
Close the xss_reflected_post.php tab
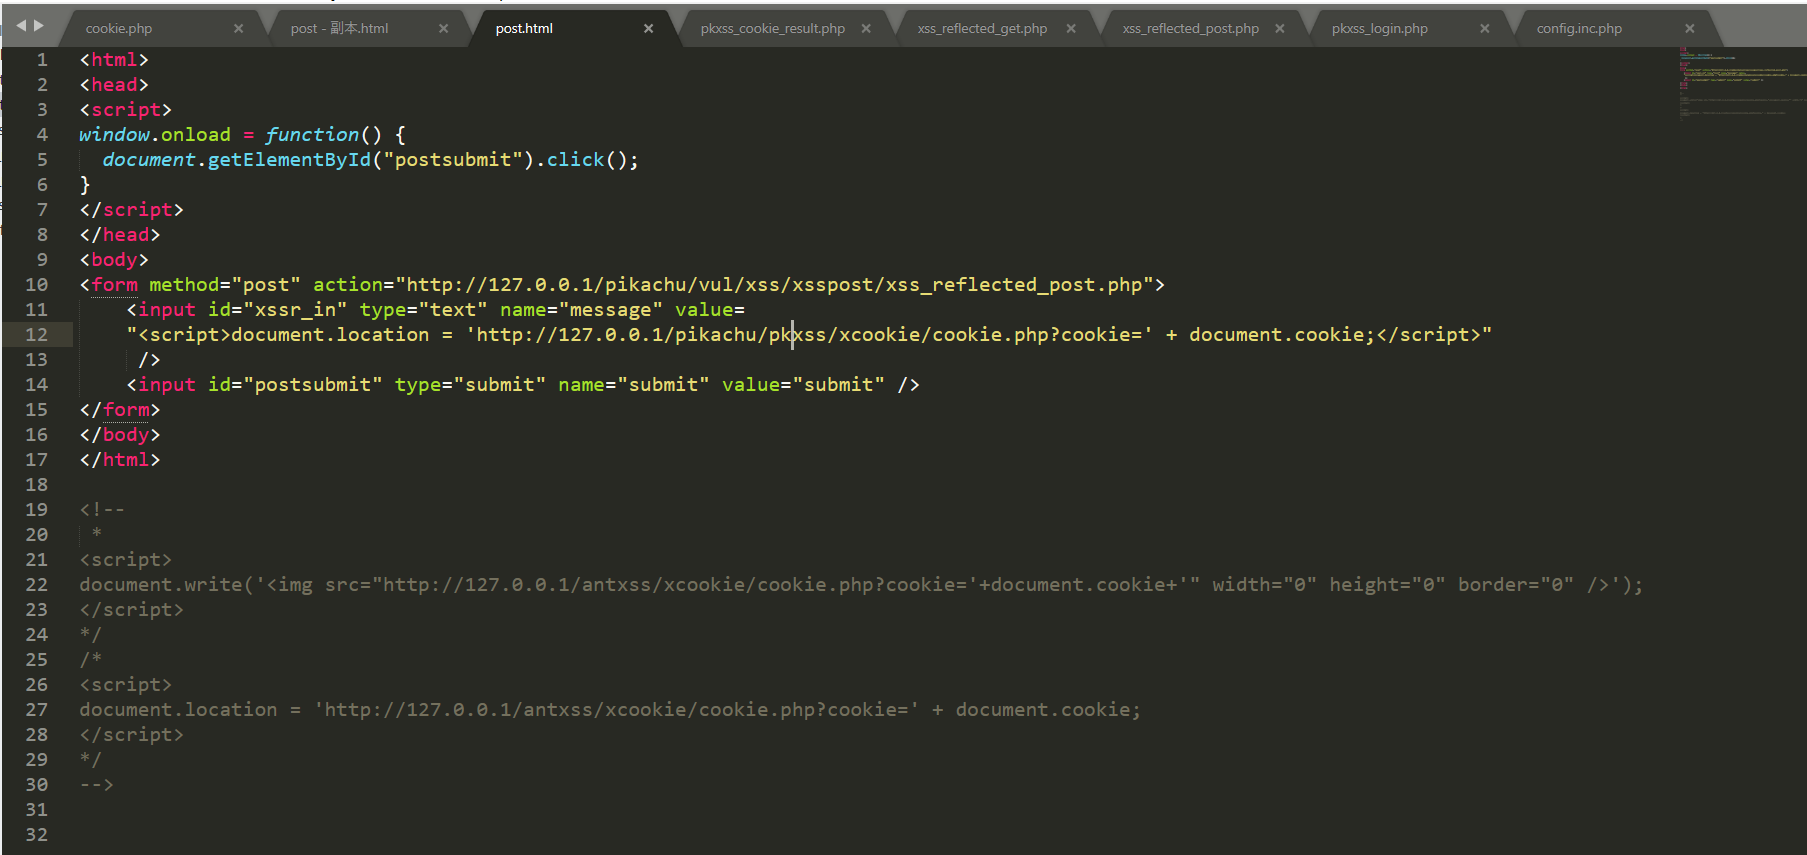1280,28
